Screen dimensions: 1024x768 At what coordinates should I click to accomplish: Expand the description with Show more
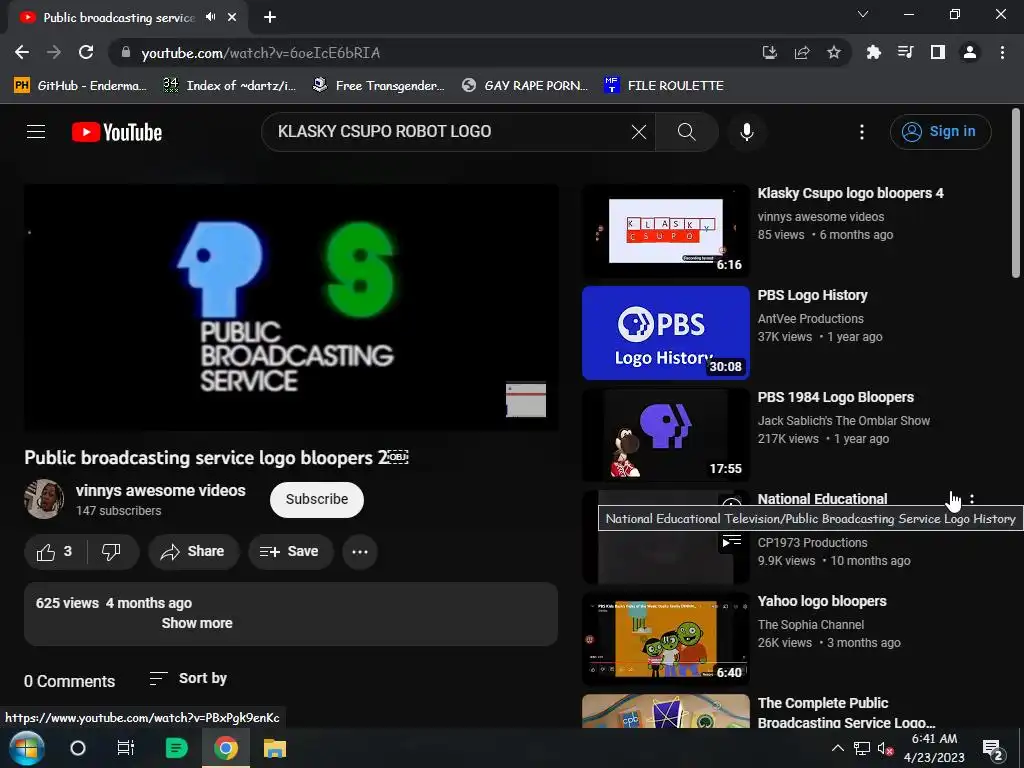(197, 623)
